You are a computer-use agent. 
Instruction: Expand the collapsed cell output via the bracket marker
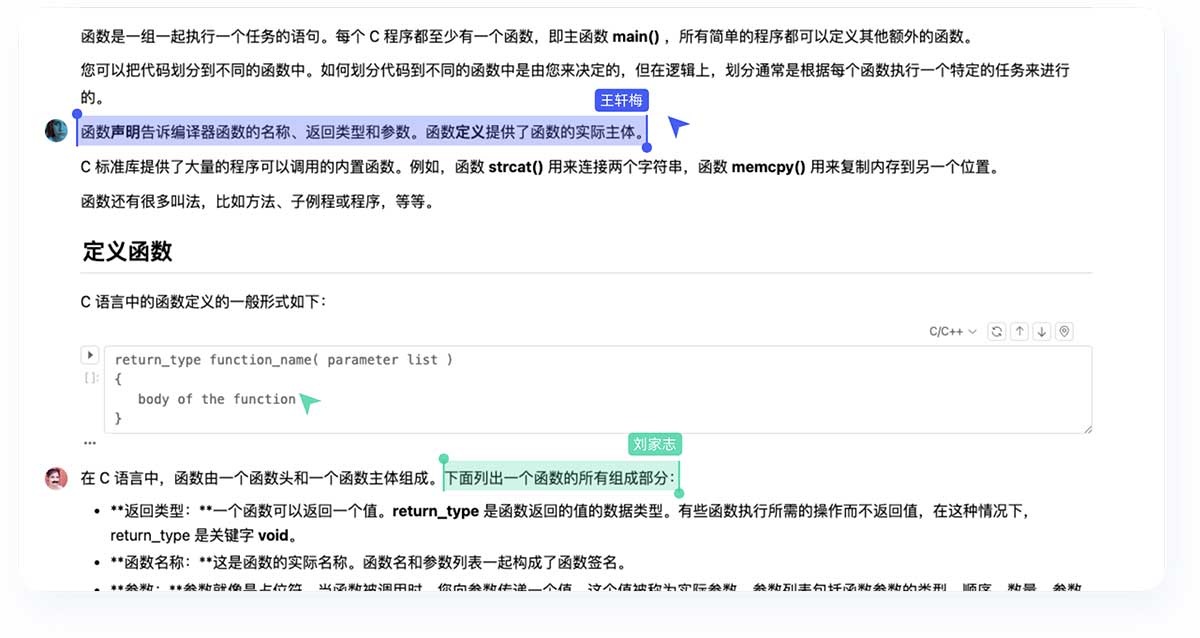click(90, 377)
